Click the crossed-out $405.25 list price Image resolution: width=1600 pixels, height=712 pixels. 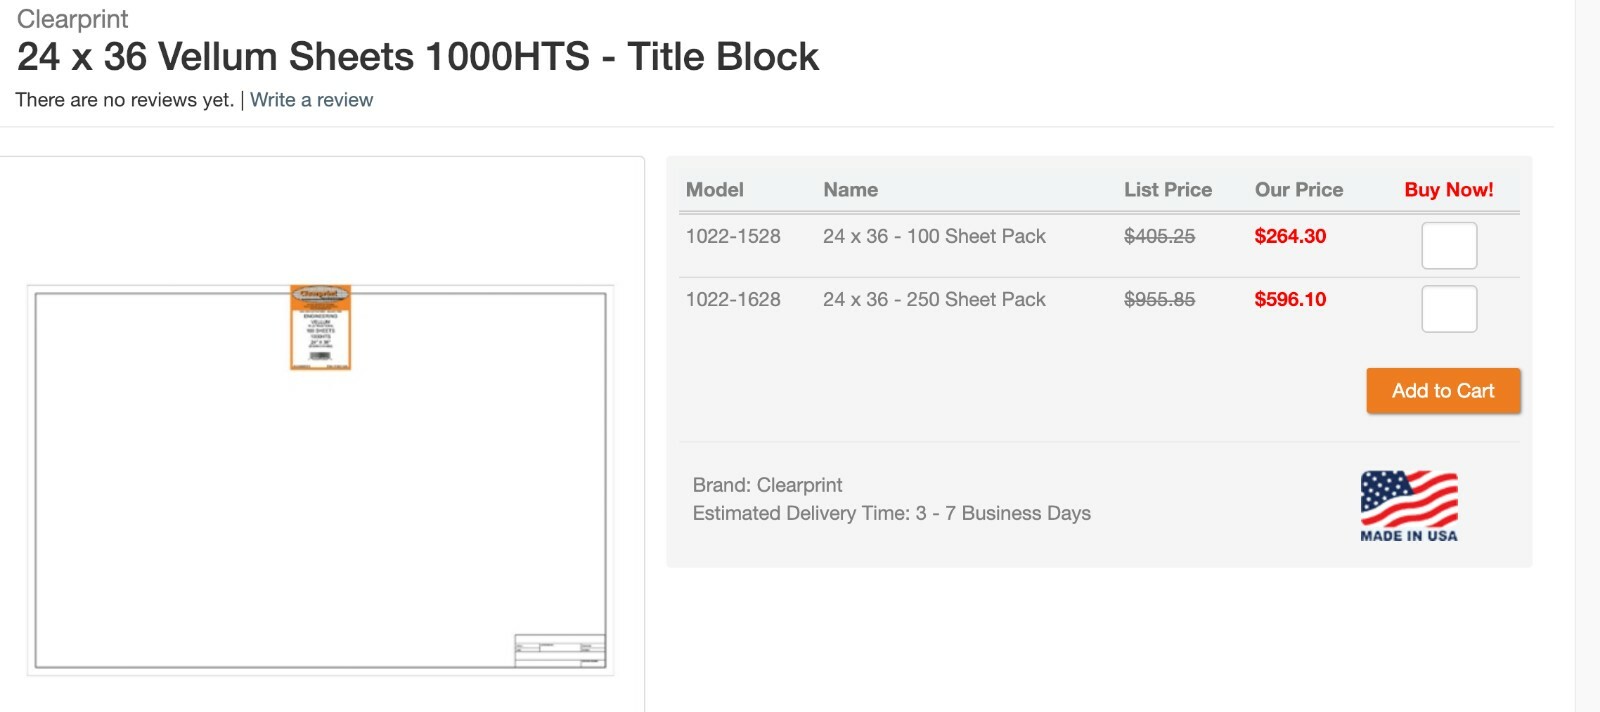pos(1159,237)
